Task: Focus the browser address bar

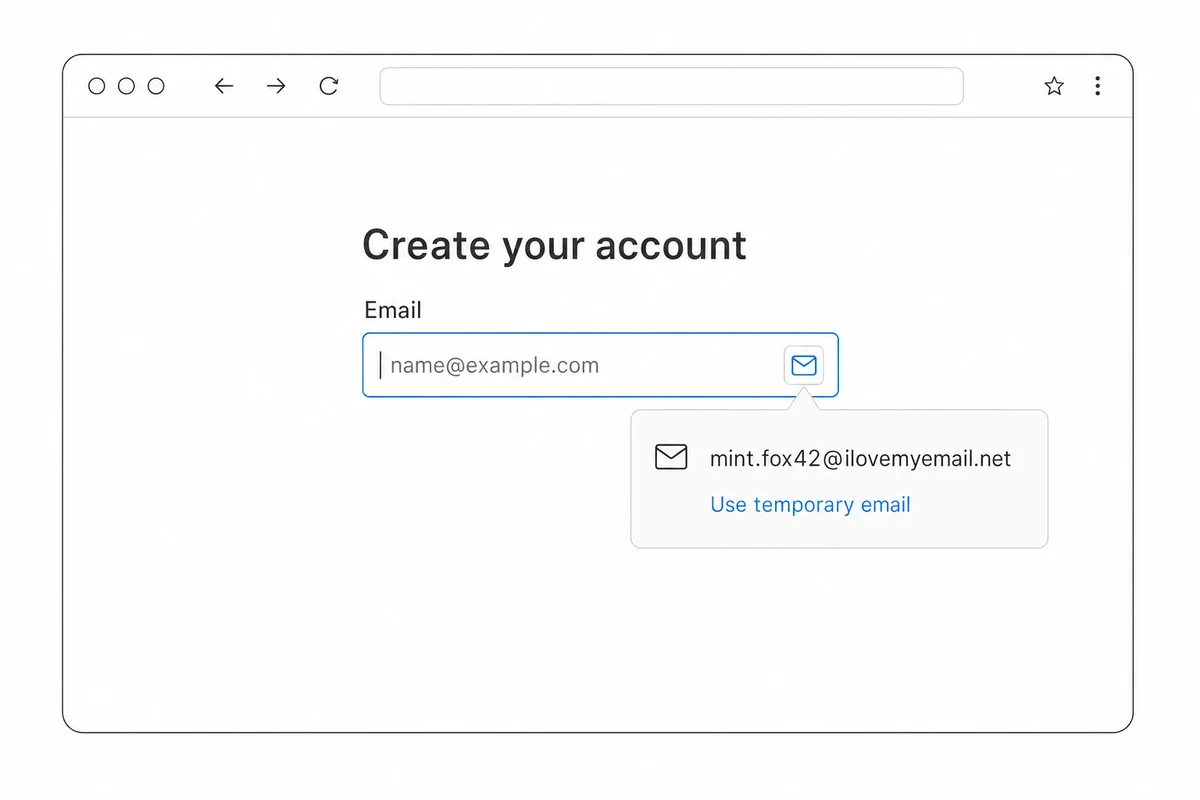Action: click(671, 86)
